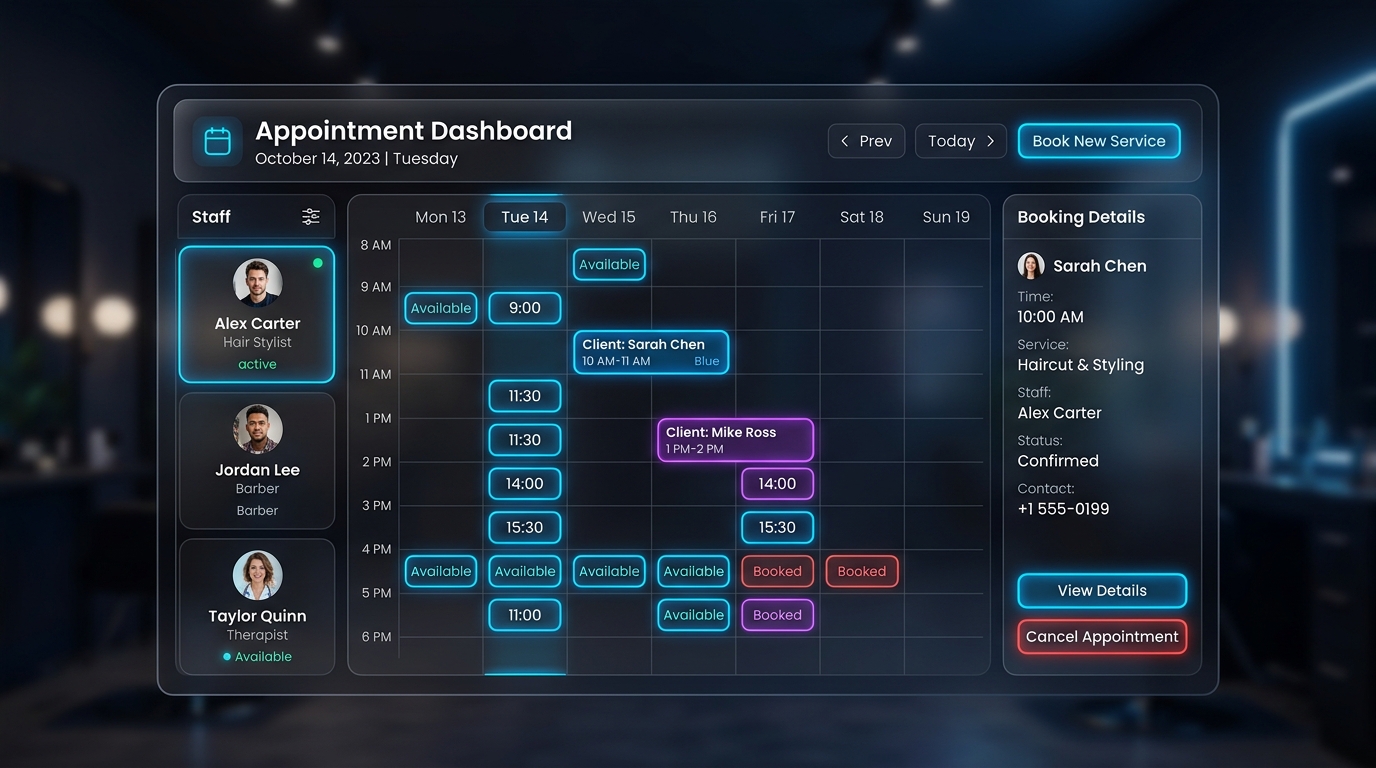Select the 15:30 slot on Friday
This screenshot has height=768, width=1376.
(777, 528)
